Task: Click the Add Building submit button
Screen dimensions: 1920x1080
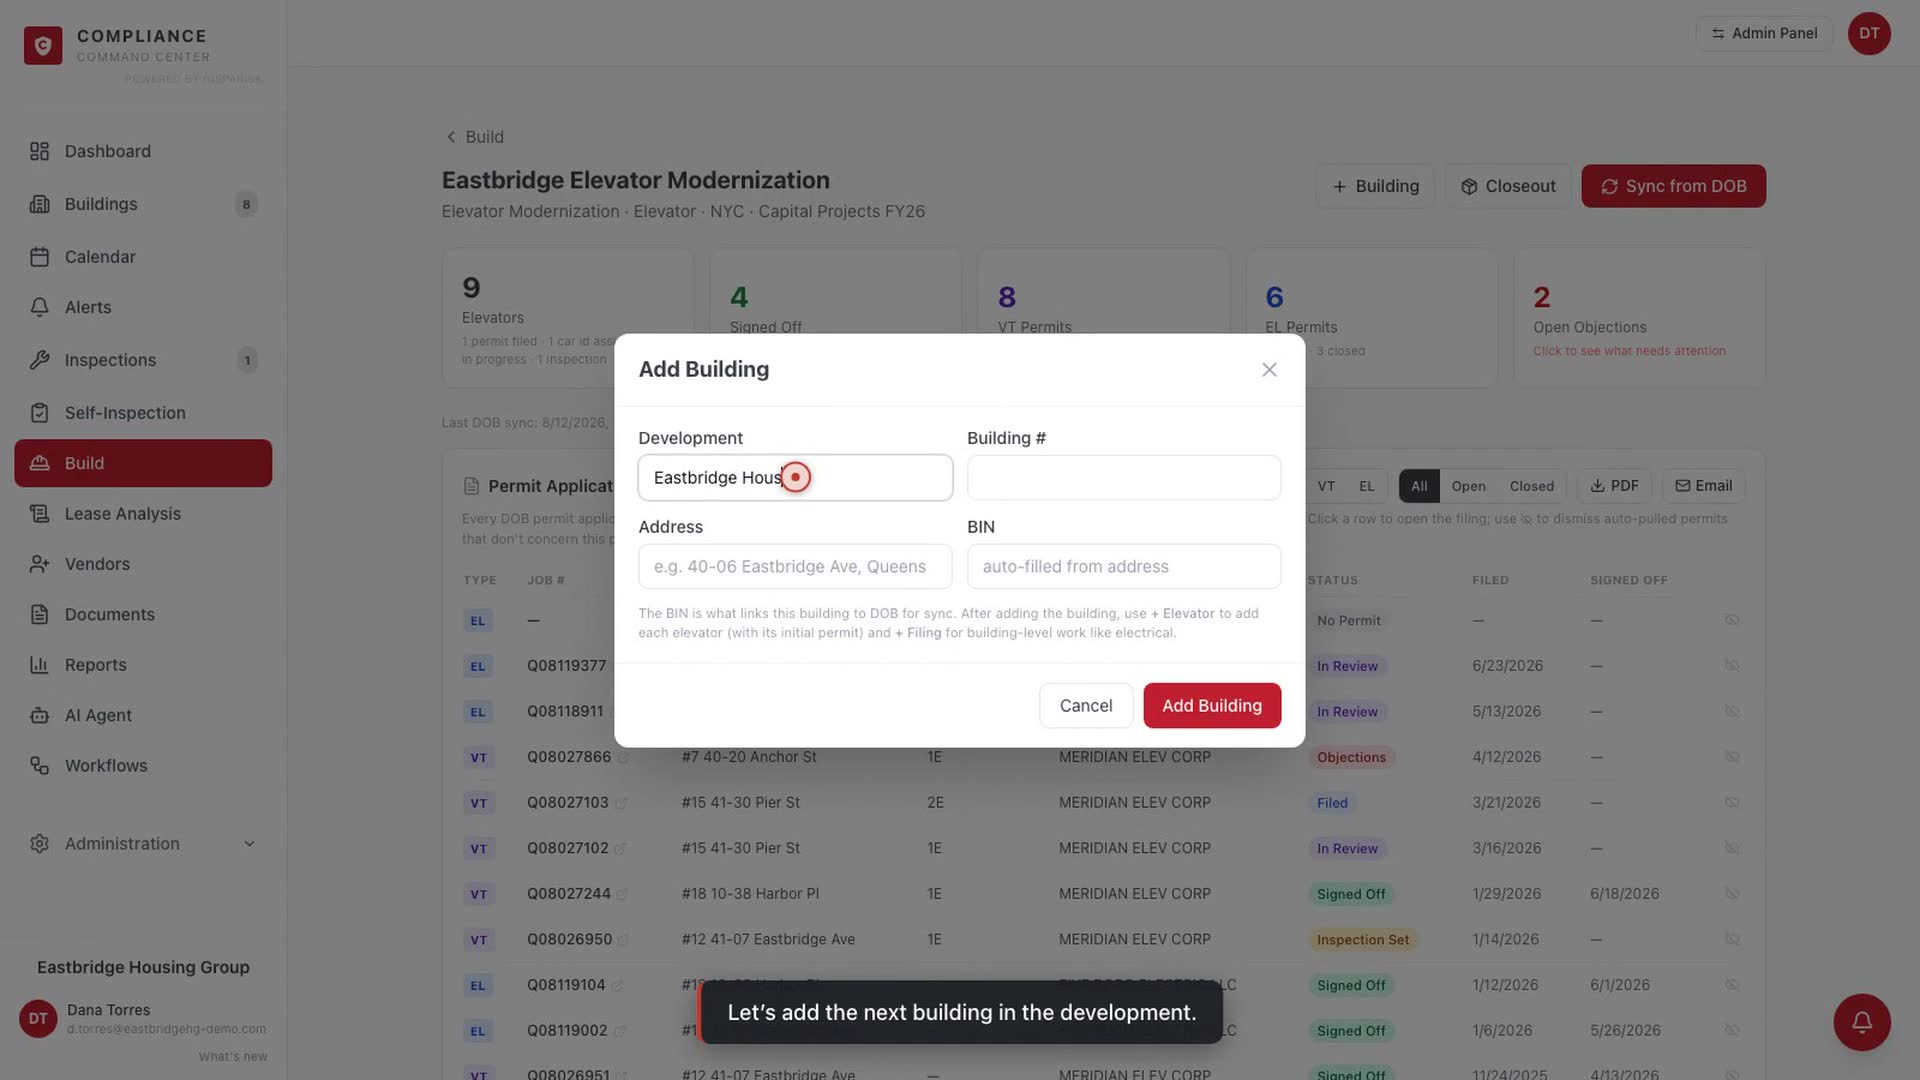Action: coord(1212,706)
